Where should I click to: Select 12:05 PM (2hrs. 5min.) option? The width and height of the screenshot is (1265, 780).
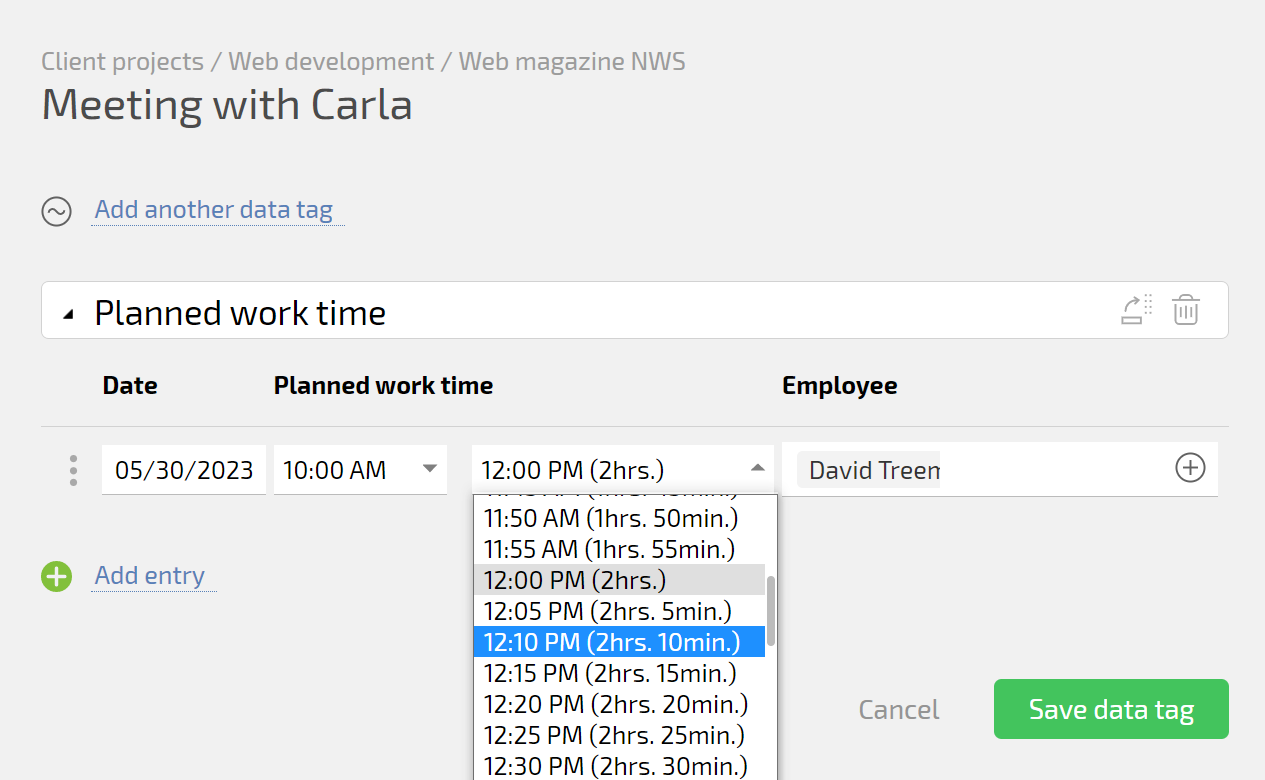(607, 611)
